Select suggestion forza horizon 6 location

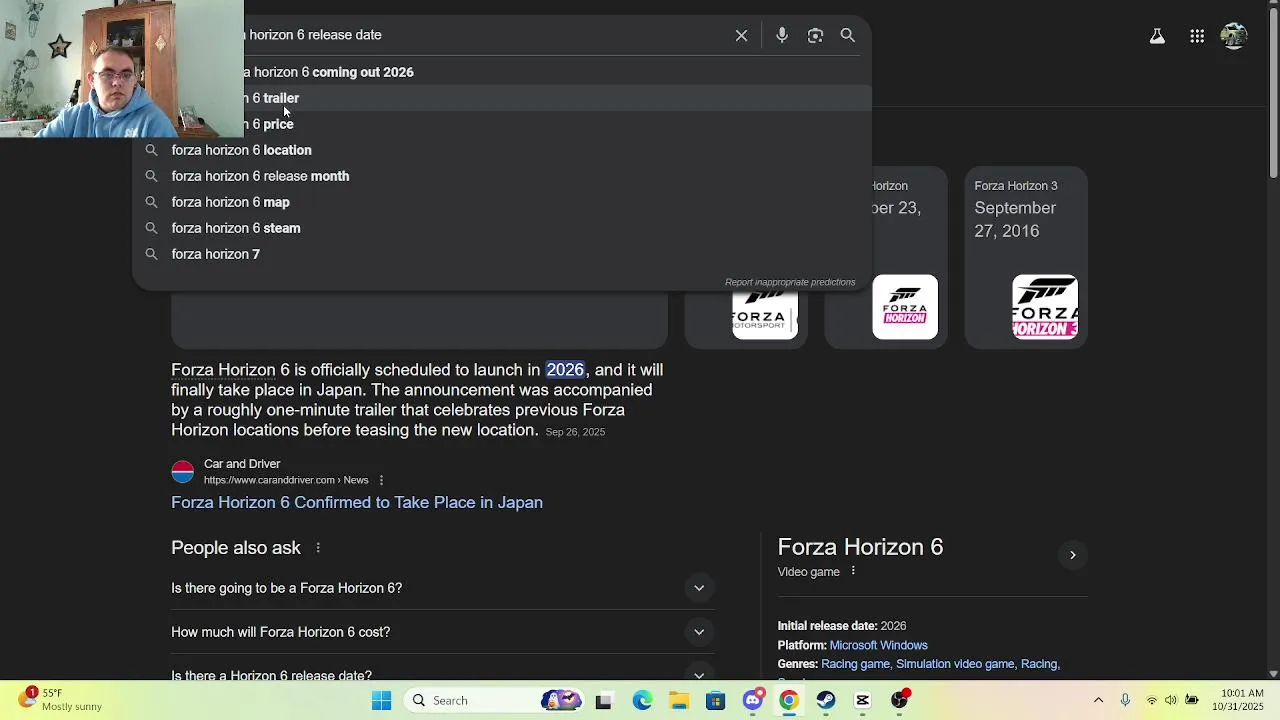point(502,150)
